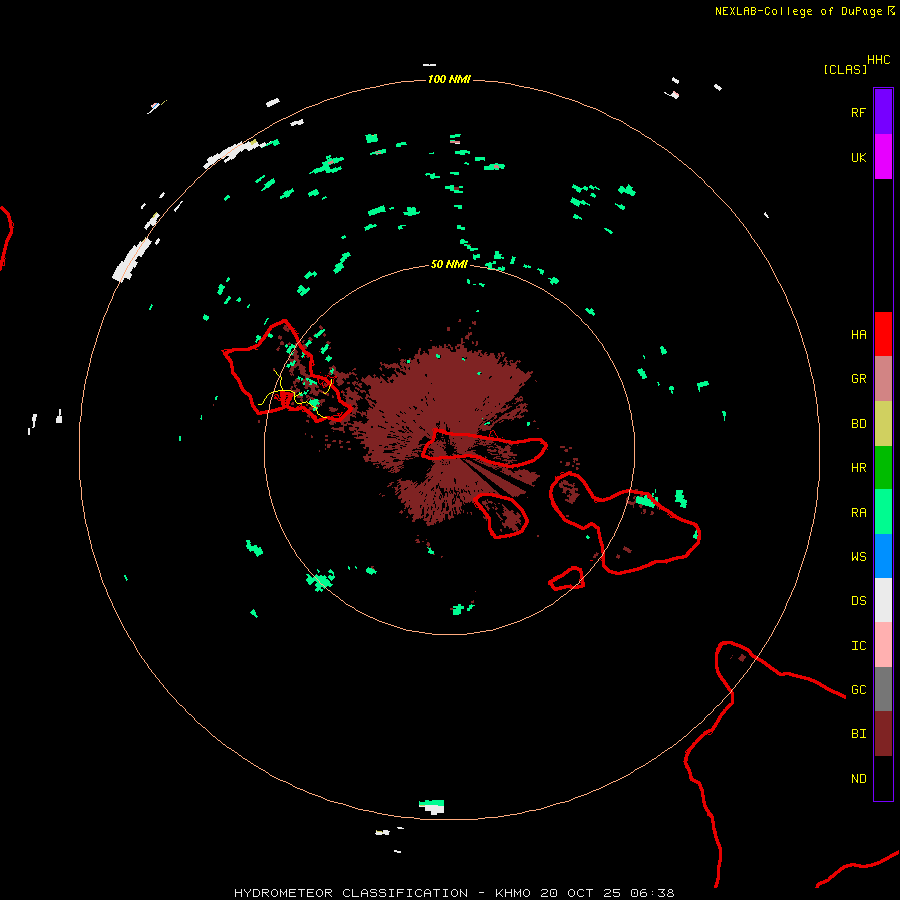Select the BD yellow legend swatch

point(883,424)
